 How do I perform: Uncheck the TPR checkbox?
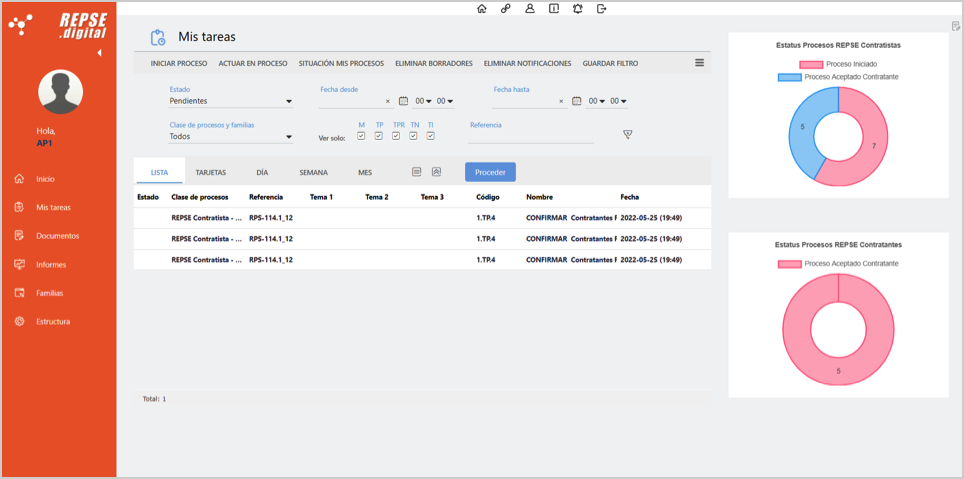(396, 136)
